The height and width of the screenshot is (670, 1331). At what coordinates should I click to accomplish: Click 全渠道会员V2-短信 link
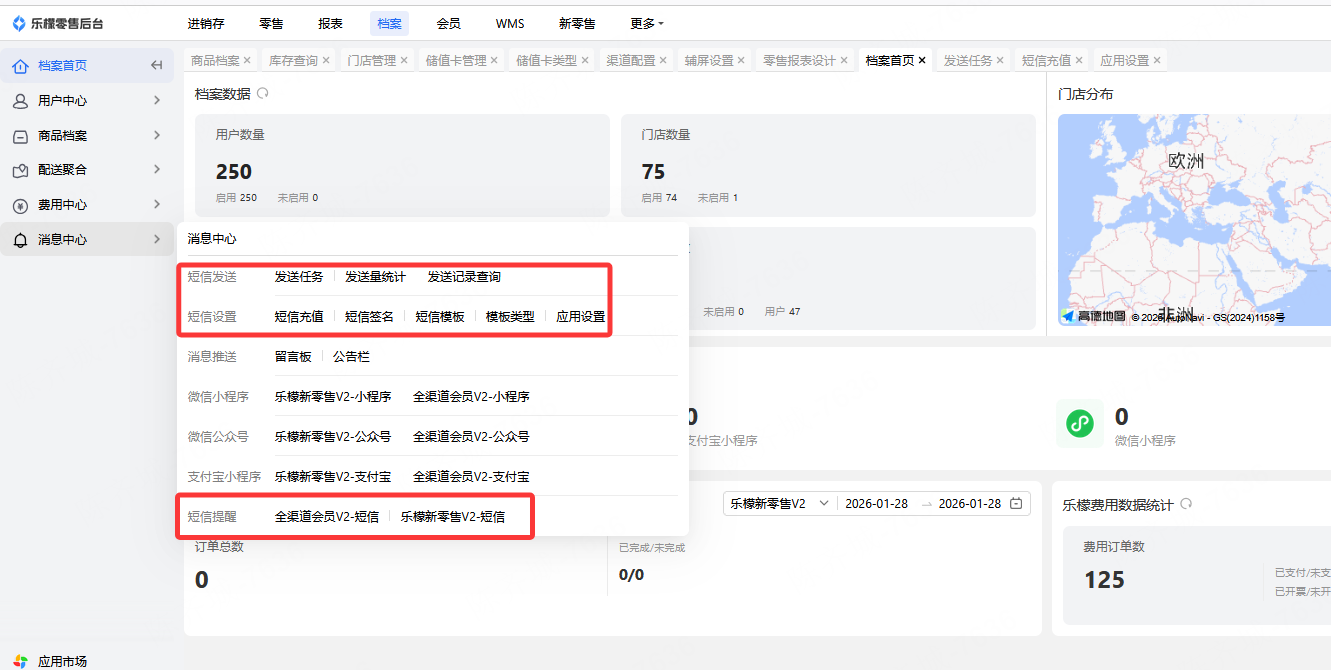tap(327, 517)
